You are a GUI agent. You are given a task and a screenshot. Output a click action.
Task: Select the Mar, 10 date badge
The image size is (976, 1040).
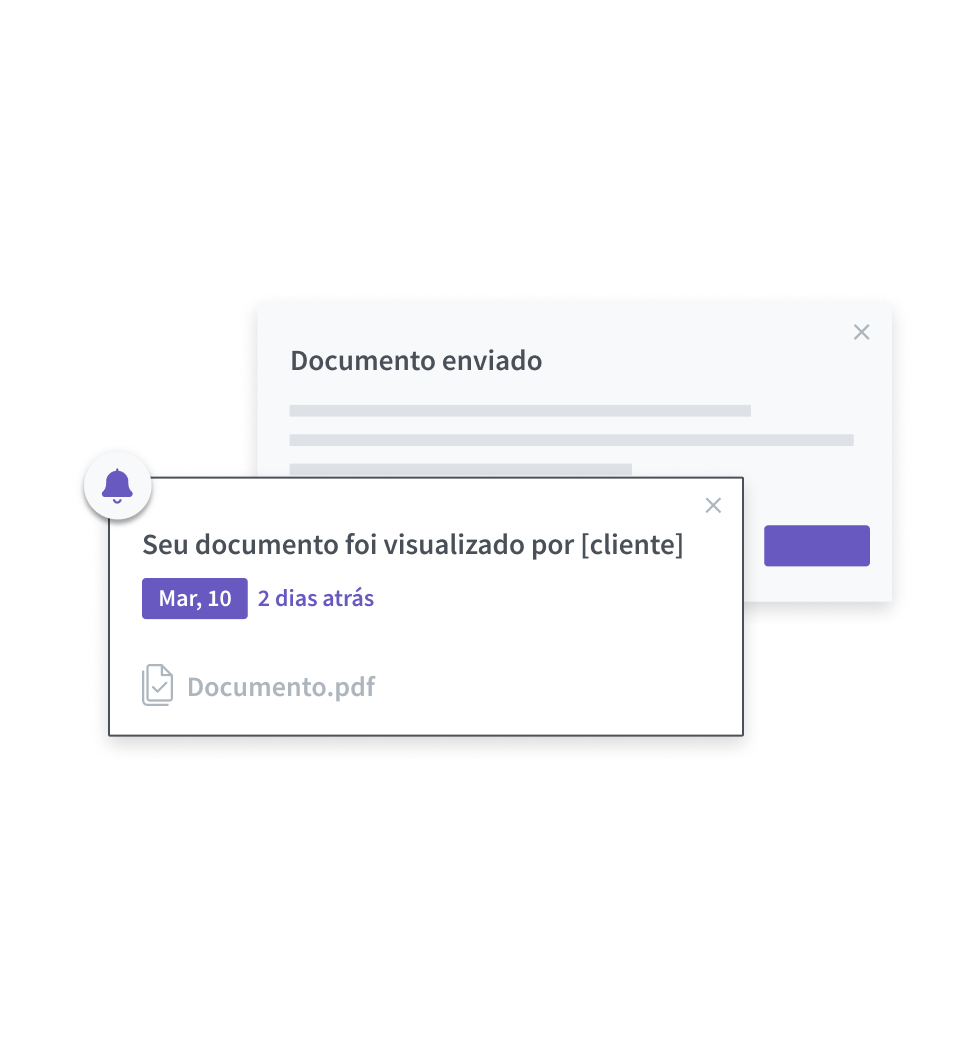pyautogui.click(x=195, y=598)
